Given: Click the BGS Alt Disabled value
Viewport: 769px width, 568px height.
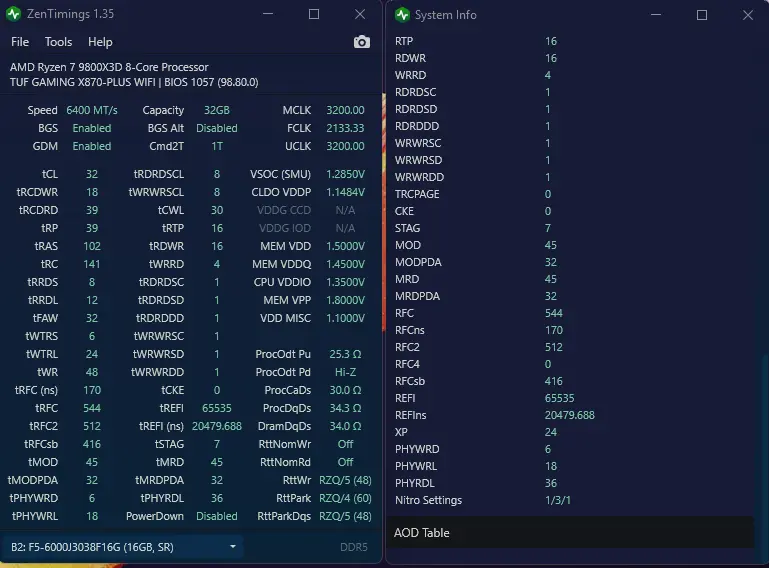Looking at the screenshot, I should point(217,128).
